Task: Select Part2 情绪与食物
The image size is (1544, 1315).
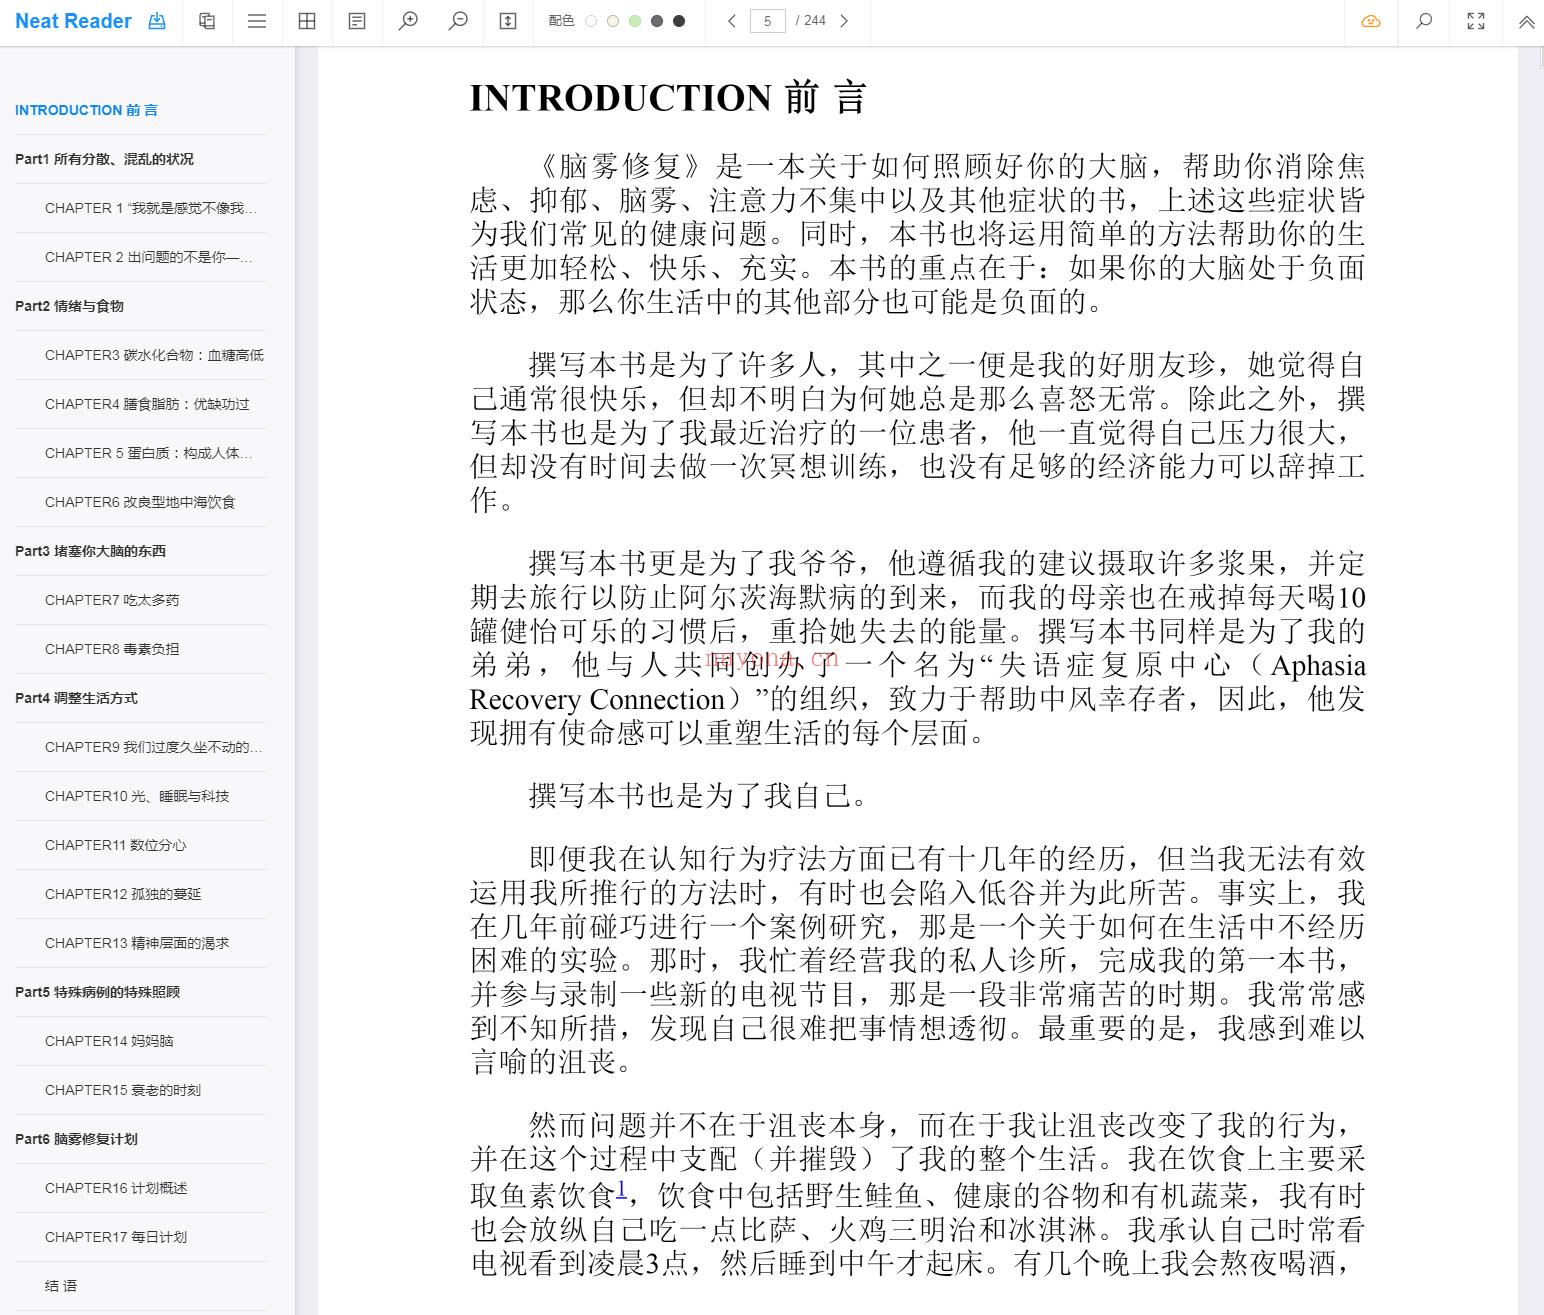Action: (x=69, y=306)
